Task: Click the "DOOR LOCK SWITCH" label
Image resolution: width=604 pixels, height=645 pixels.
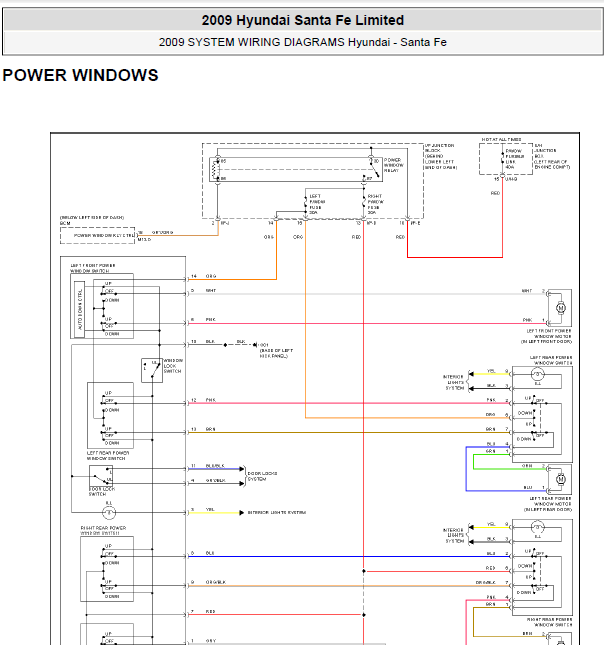Action: (102, 492)
